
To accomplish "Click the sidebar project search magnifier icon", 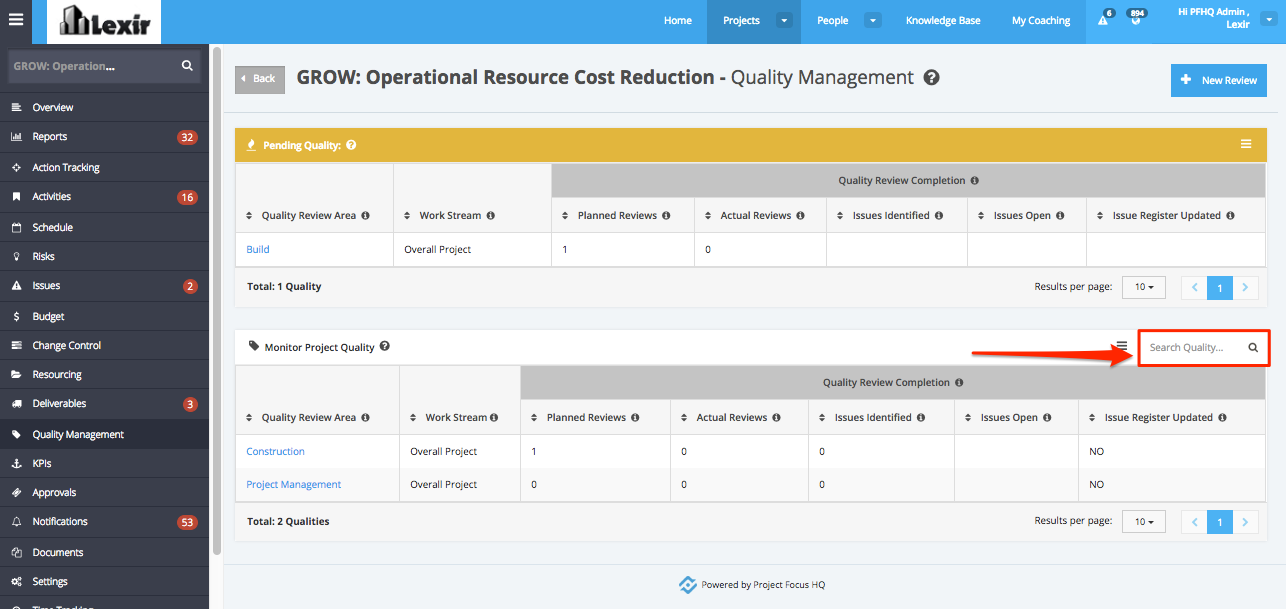I will 187,66.
